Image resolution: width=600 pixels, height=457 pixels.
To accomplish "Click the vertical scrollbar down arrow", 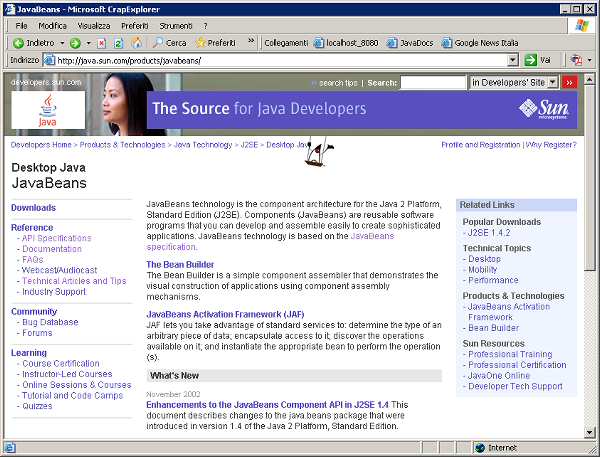I will (590, 433).
